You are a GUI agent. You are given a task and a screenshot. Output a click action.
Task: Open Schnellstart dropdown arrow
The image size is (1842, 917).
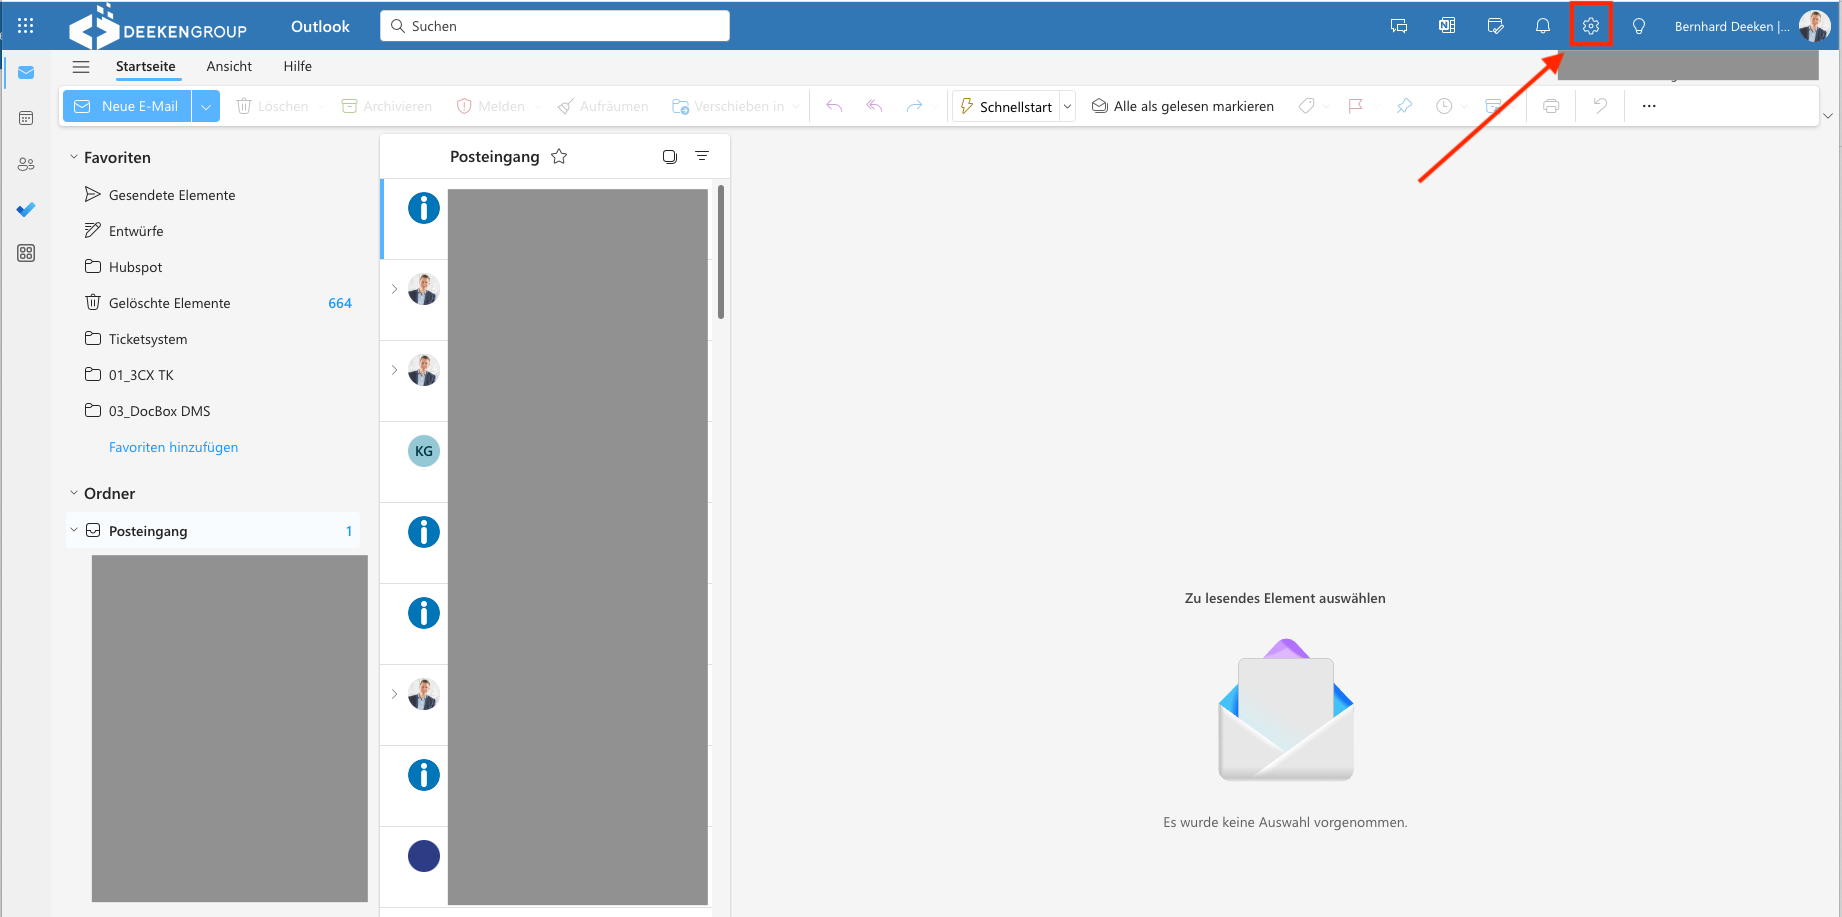pyautogui.click(x=1068, y=106)
